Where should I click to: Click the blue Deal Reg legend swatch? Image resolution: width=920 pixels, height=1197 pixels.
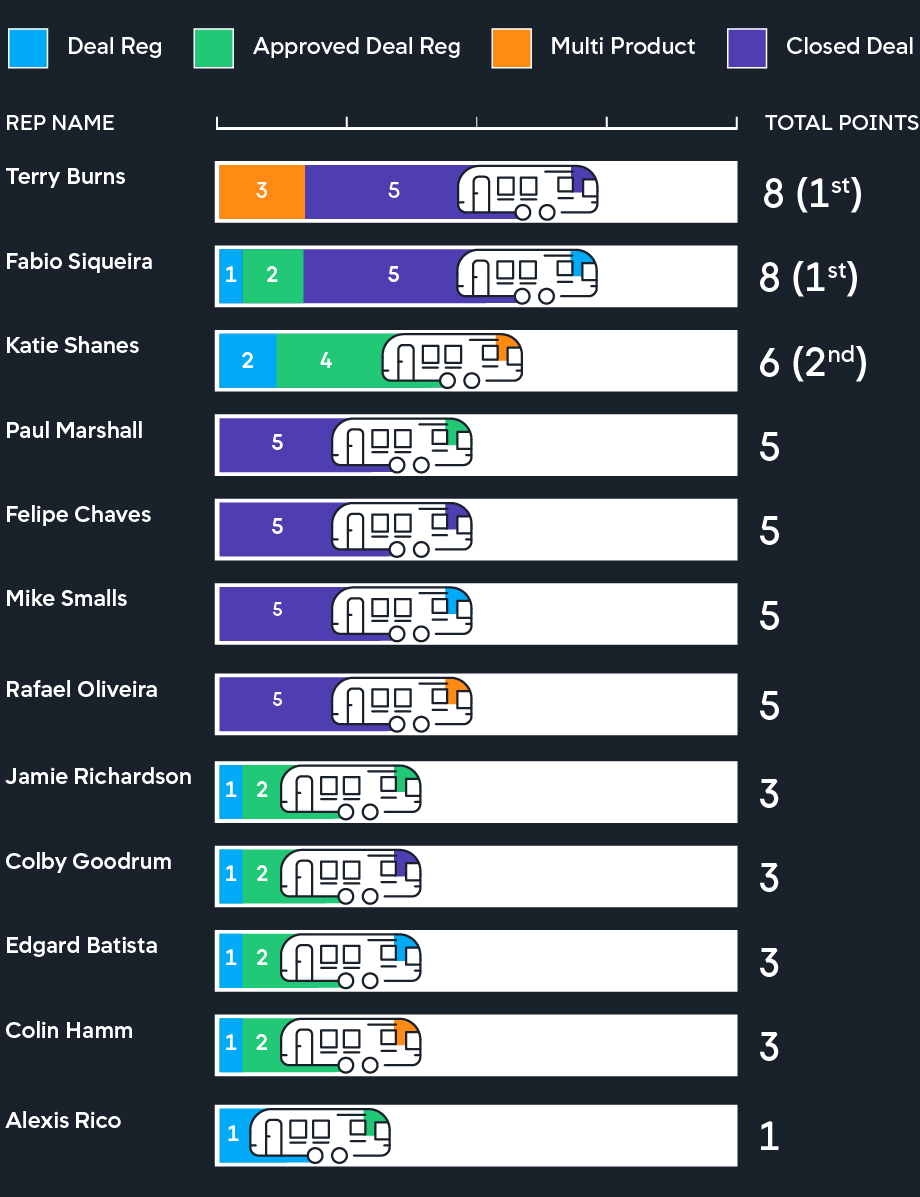(x=28, y=47)
